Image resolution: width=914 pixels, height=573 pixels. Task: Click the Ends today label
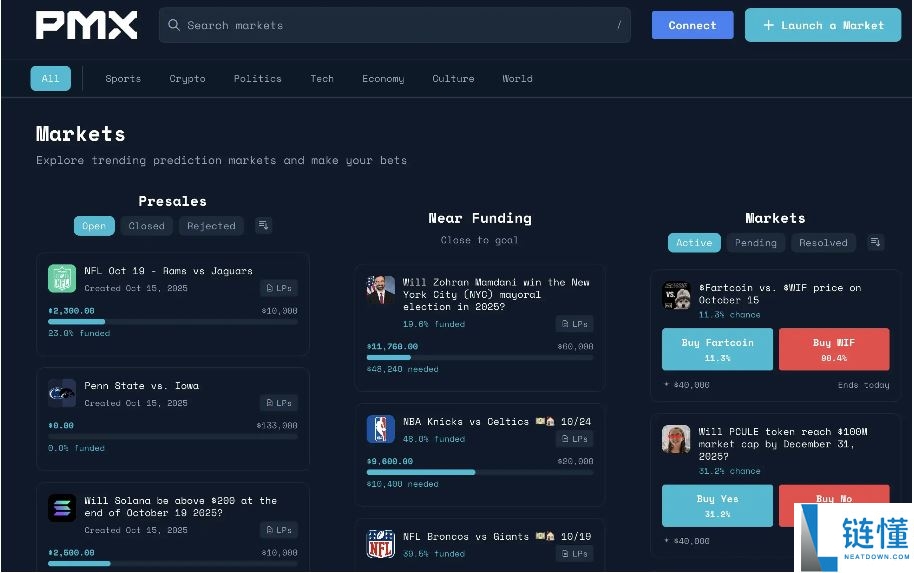coord(863,385)
